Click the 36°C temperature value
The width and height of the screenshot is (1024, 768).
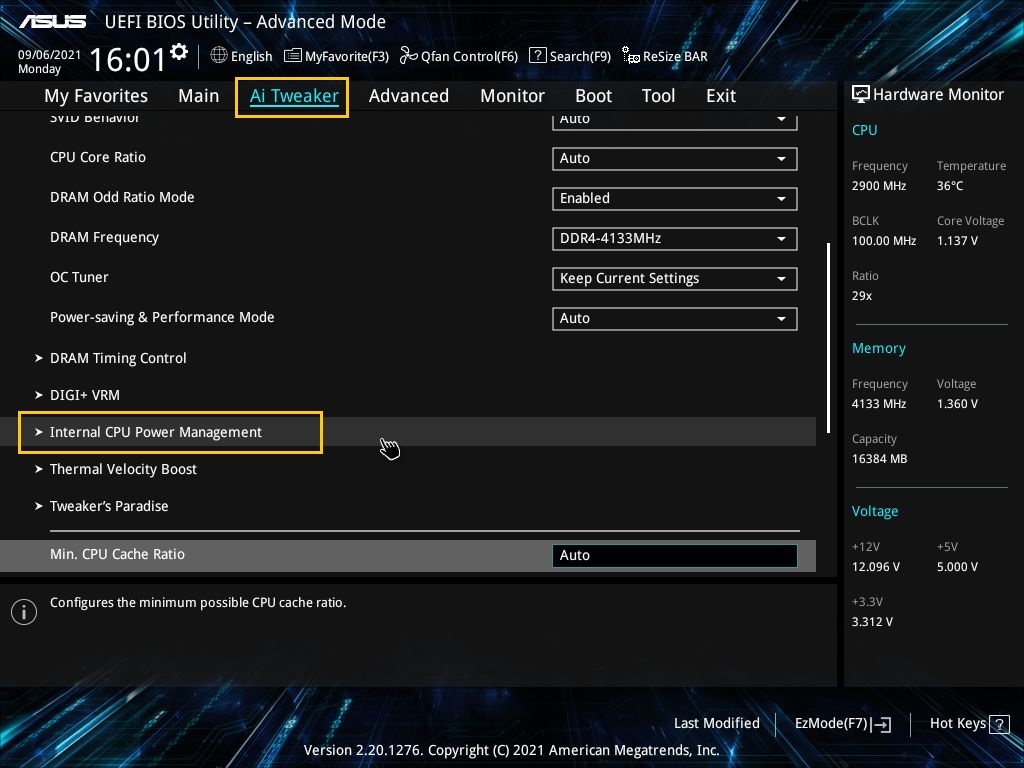pos(950,186)
